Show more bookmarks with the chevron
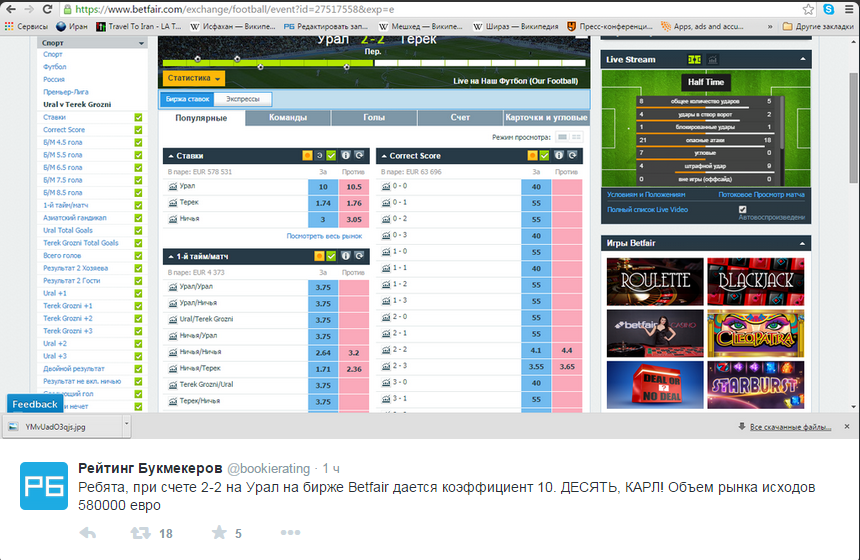The image size is (860, 560). (770, 26)
